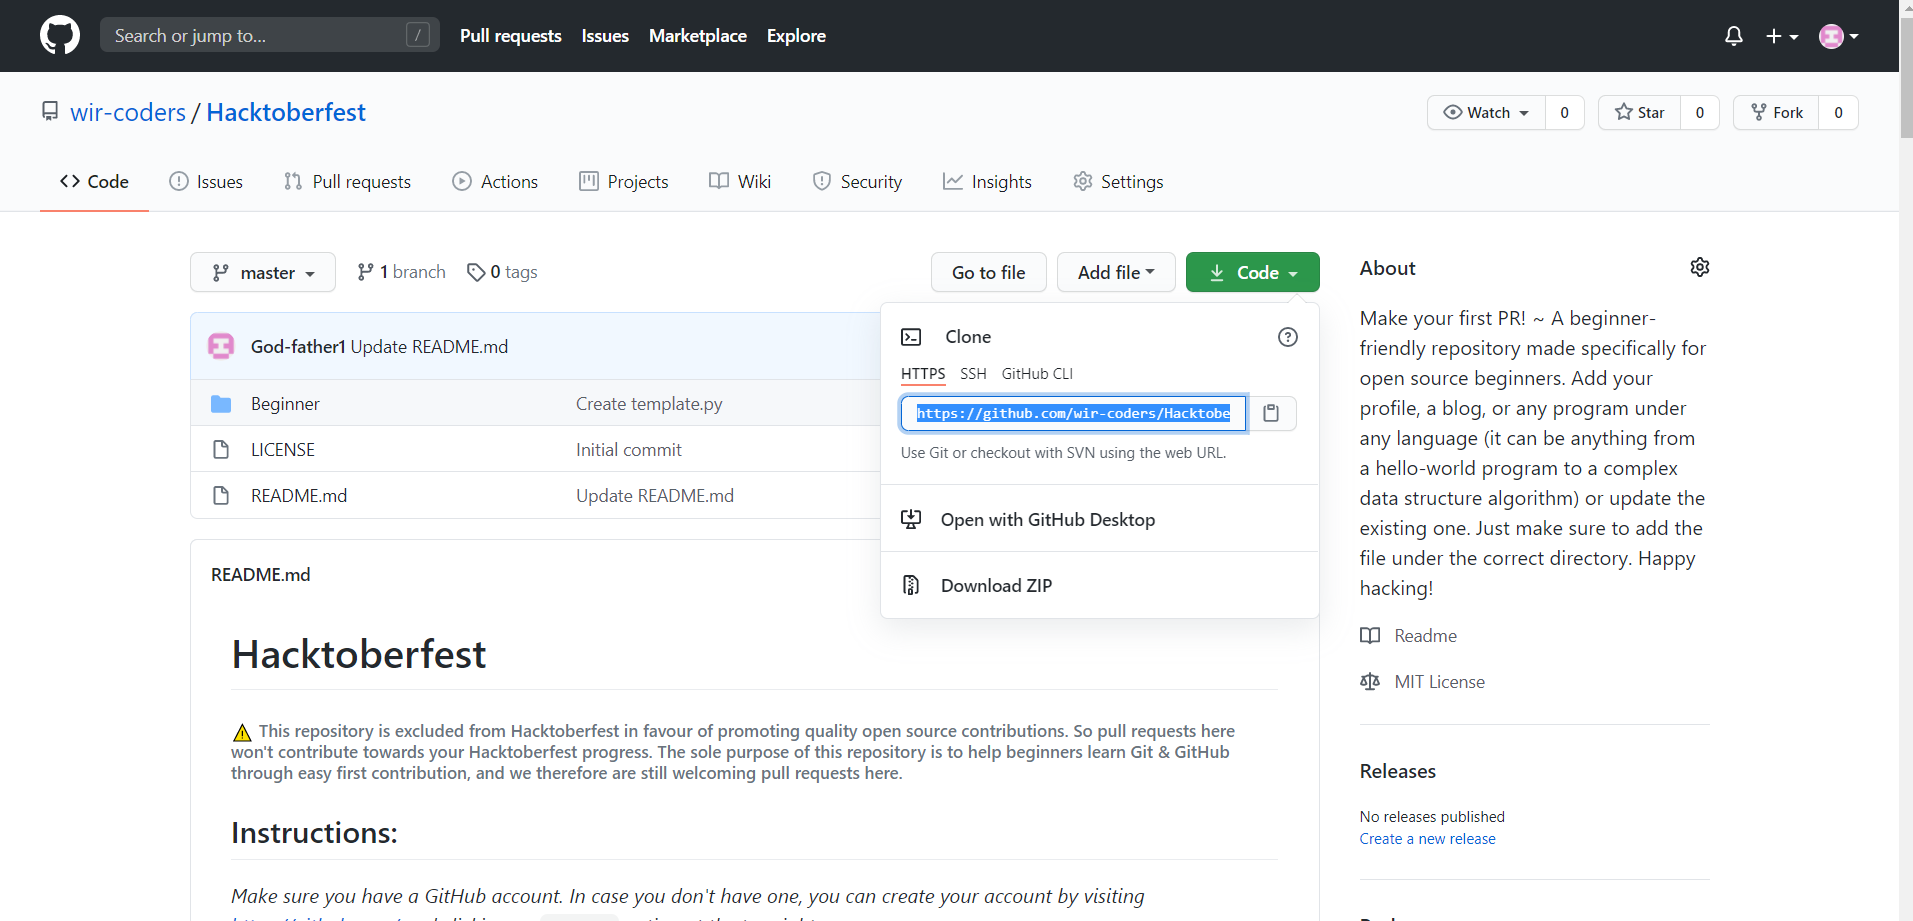The width and height of the screenshot is (1913, 921).
Task: View the 1 branch list
Action: [x=401, y=272]
